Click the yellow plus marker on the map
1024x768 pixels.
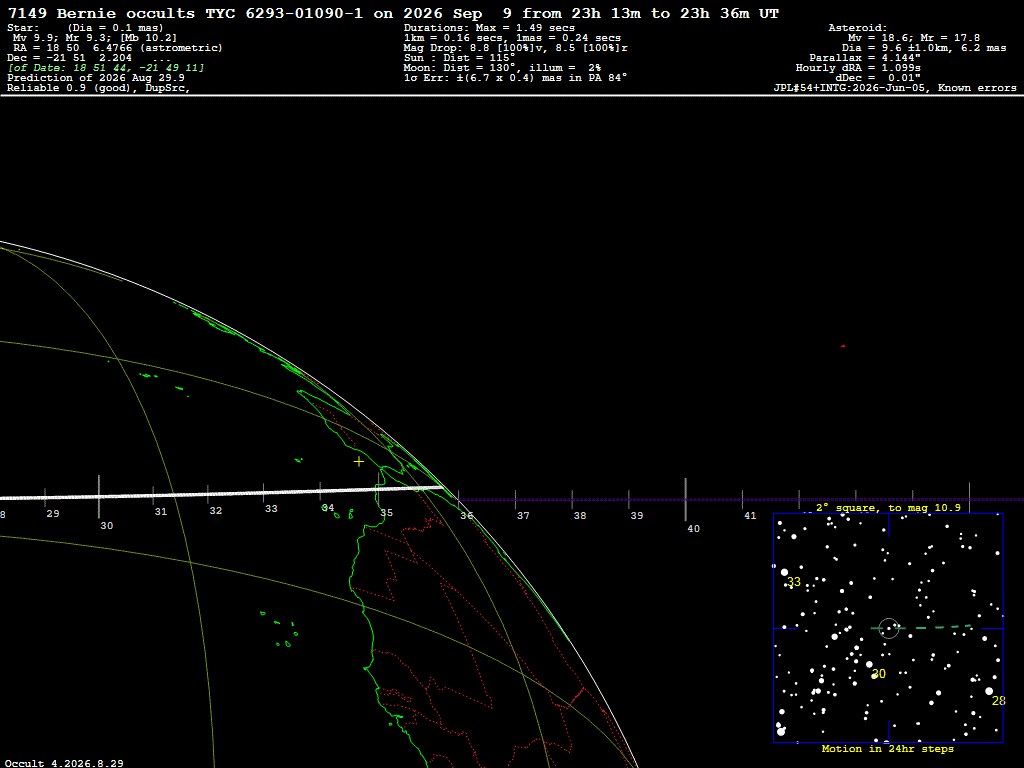coord(359,462)
